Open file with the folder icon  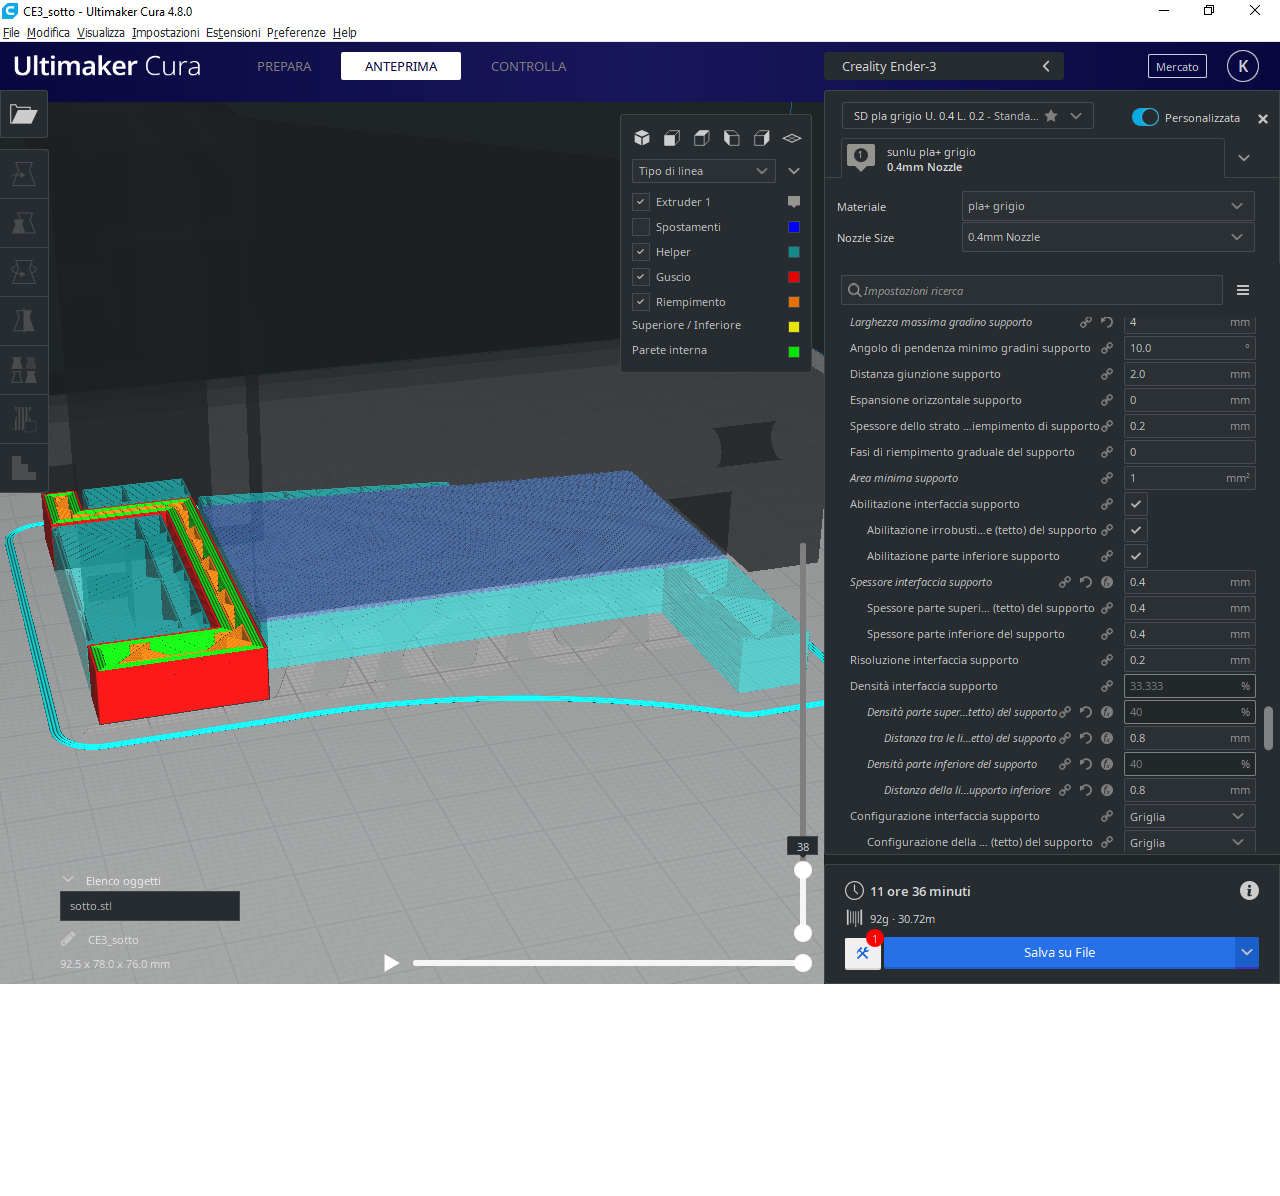(x=24, y=114)
